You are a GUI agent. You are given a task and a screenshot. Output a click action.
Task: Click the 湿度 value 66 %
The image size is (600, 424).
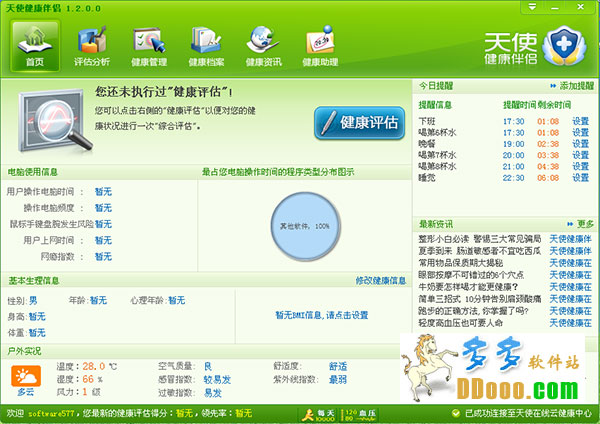pyautogui.click(x=93, y=380)
